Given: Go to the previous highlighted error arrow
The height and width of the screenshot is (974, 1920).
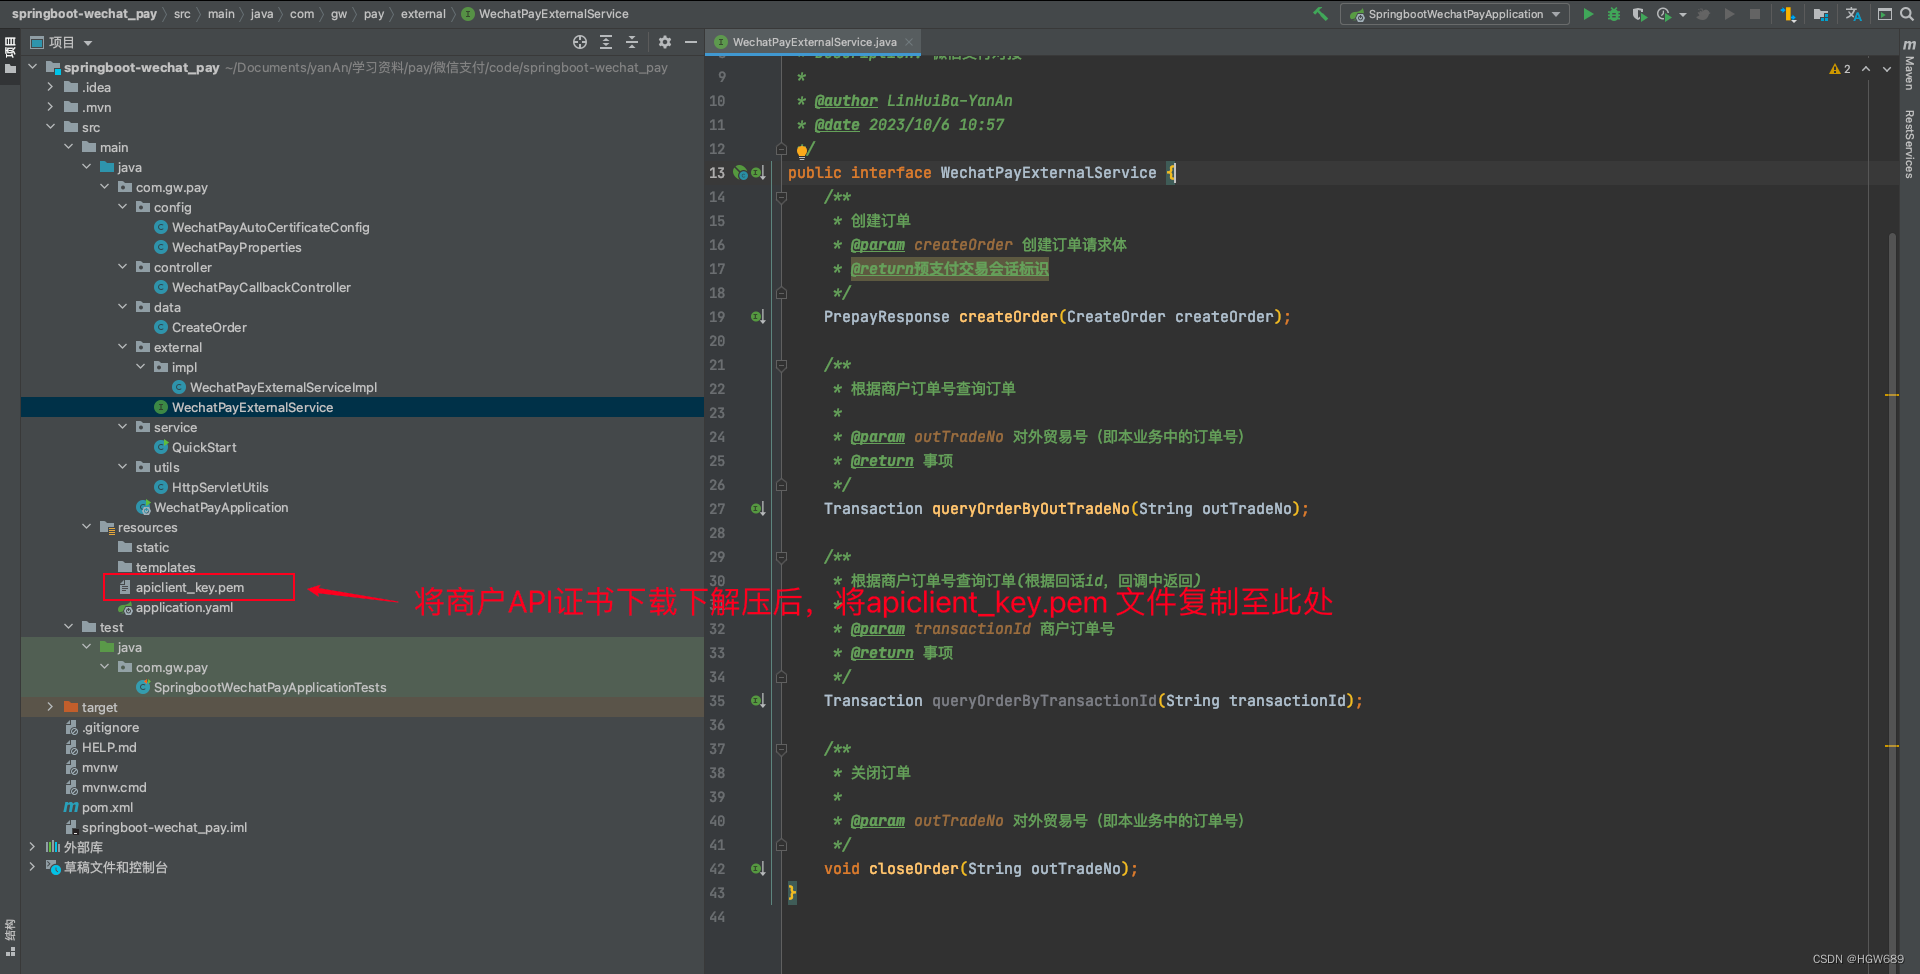Looking at the screenshot, I should pyautogui.click(x=1866, y=69).
